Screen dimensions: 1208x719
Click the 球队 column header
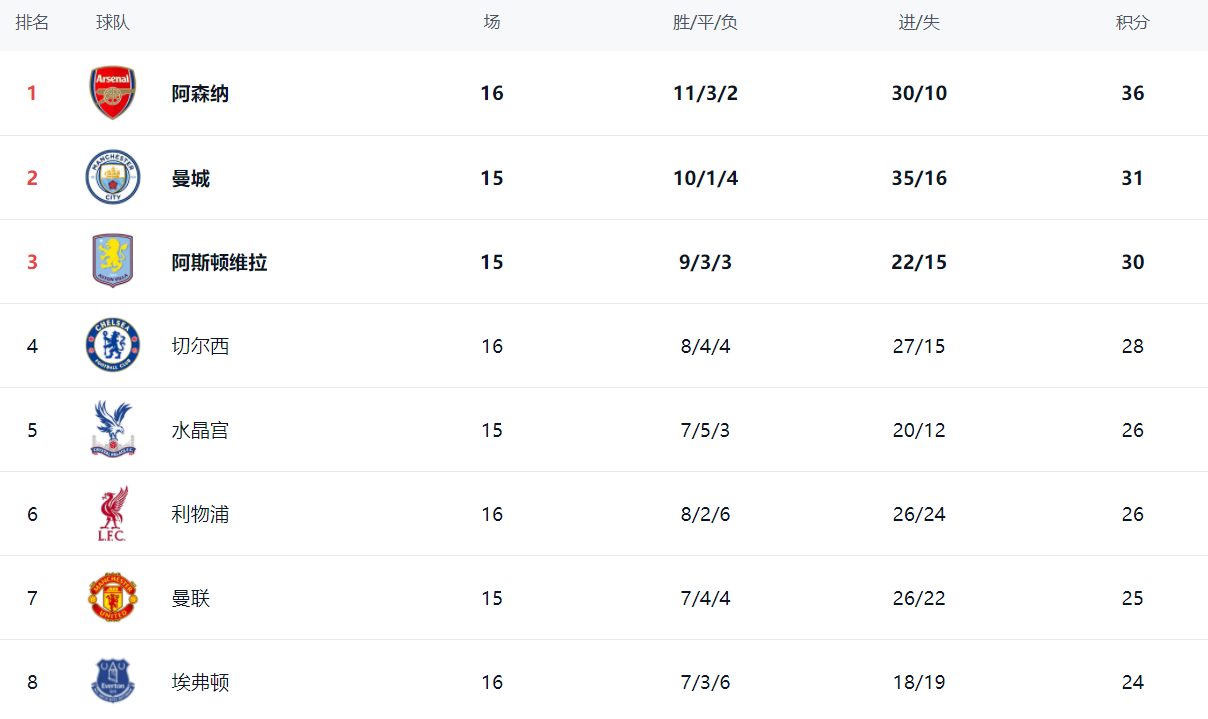[113, 23]
